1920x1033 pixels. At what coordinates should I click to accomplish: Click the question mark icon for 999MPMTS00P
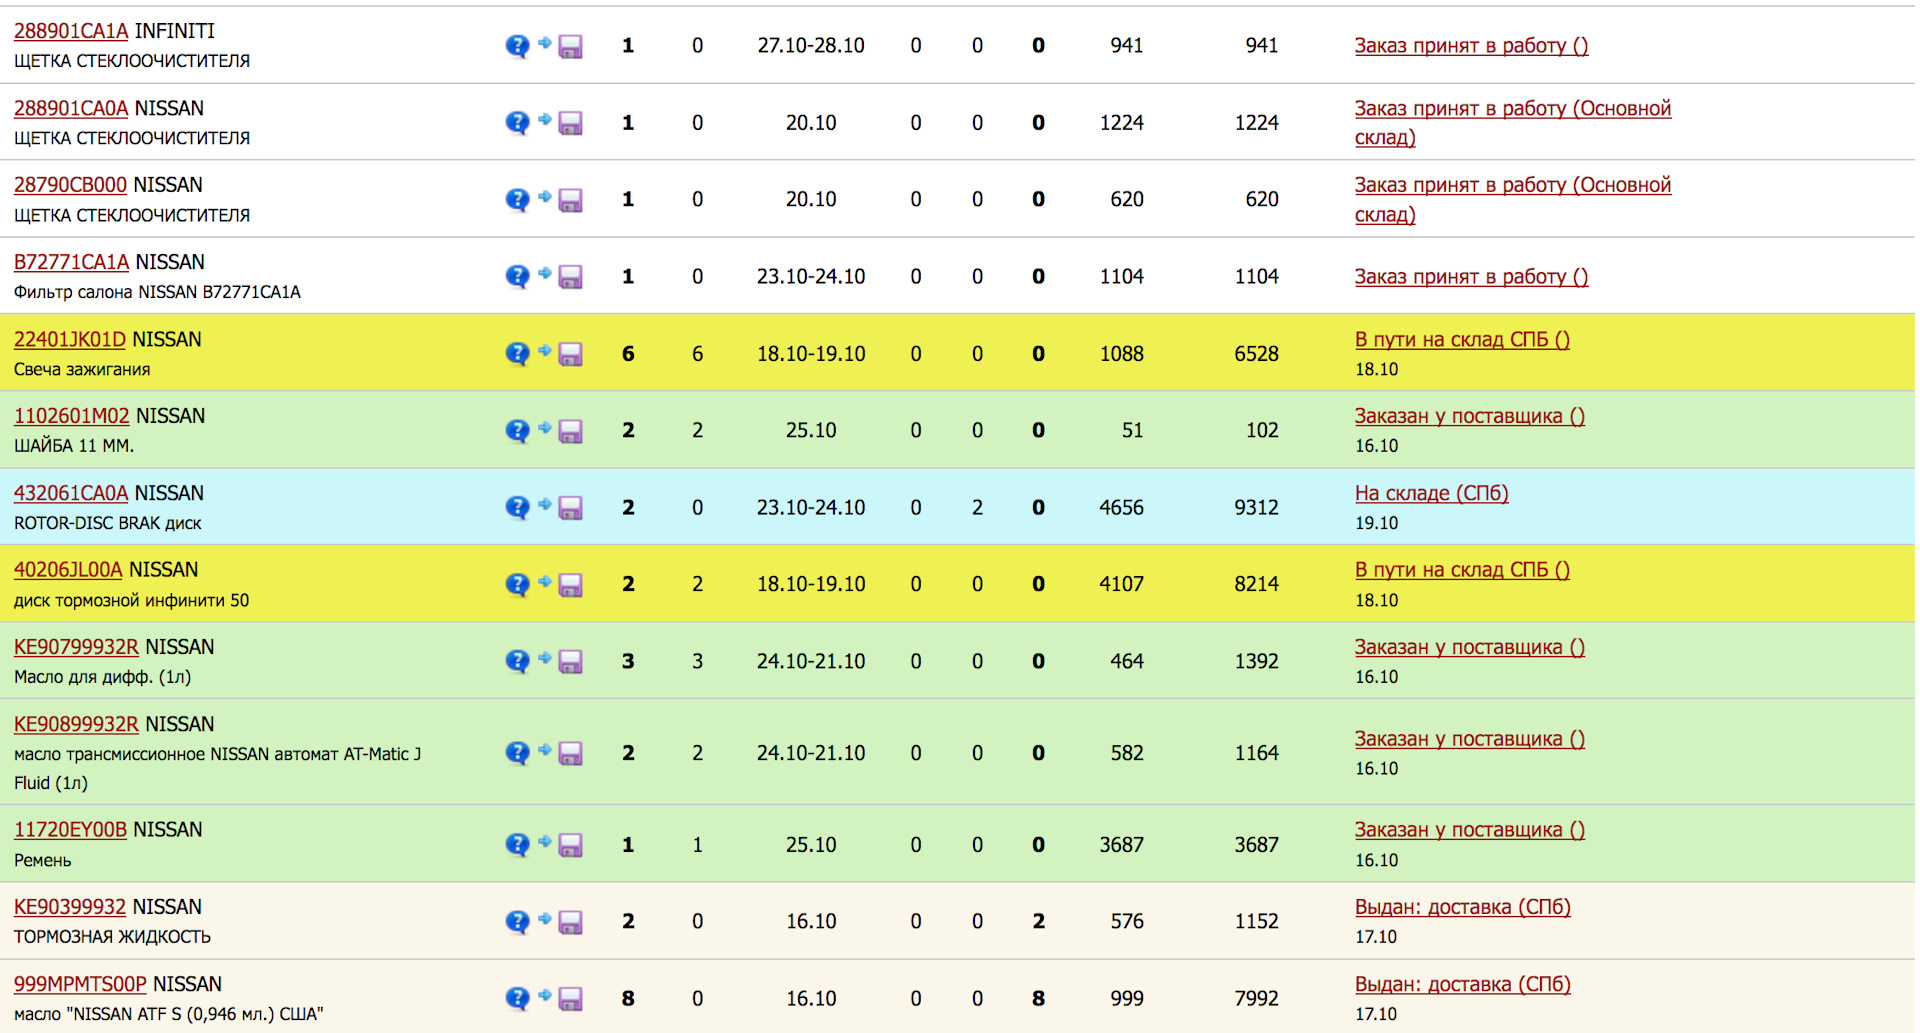click(517, 999)
